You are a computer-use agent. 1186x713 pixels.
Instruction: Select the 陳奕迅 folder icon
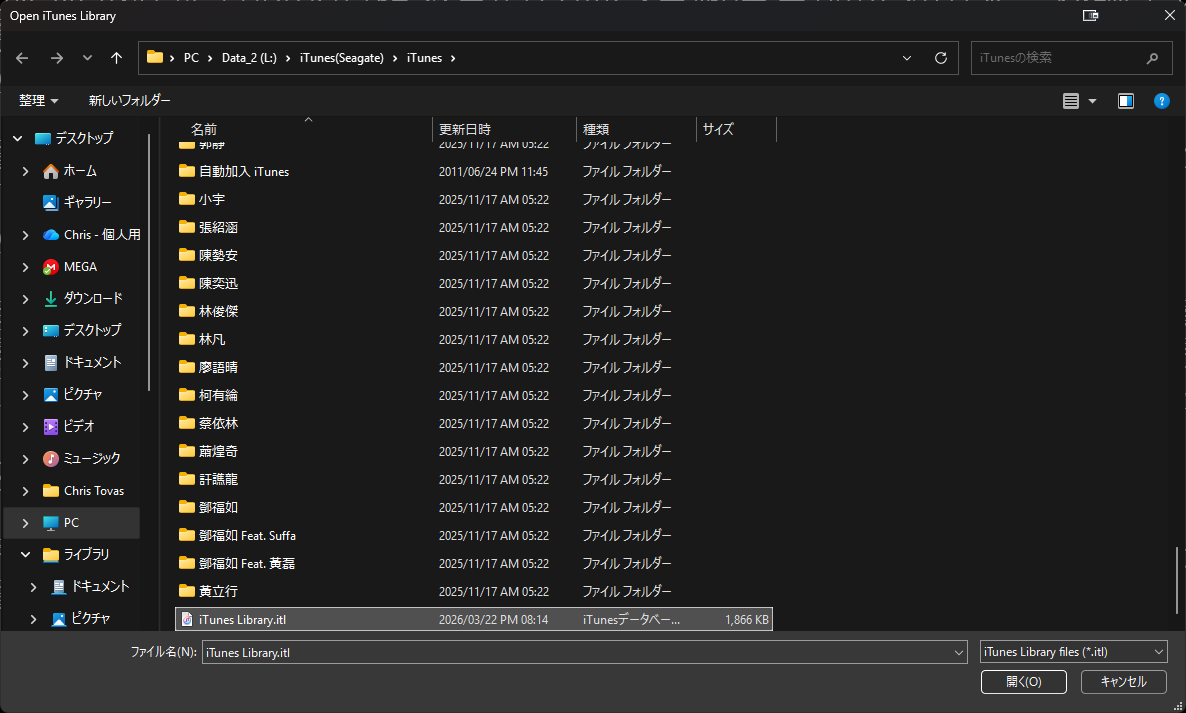pos(187,283)
